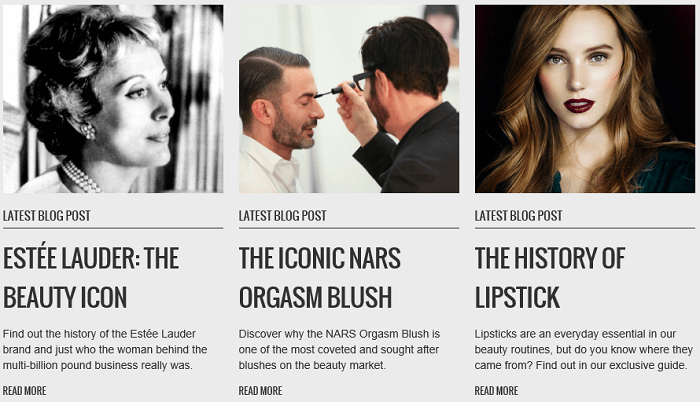
Task: Open the makeup application photo thumbnail
Action: (x=349, y=99)
